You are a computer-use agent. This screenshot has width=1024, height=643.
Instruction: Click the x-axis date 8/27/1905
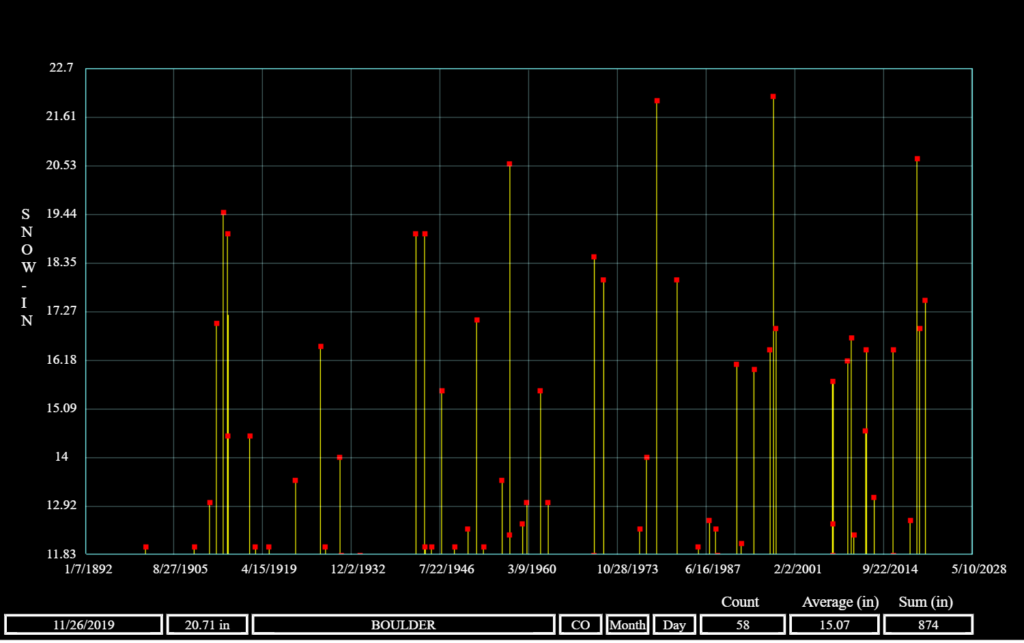click(x=180, y=569)
